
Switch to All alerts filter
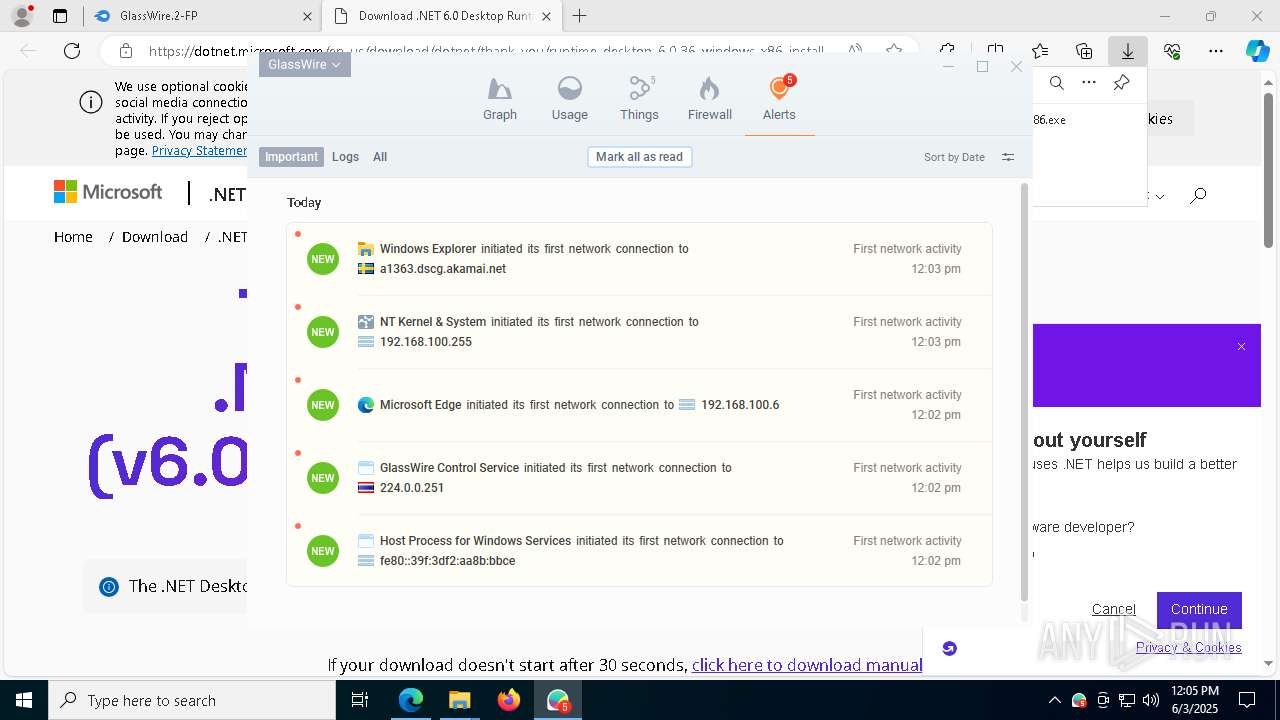[x=380, y=157]
